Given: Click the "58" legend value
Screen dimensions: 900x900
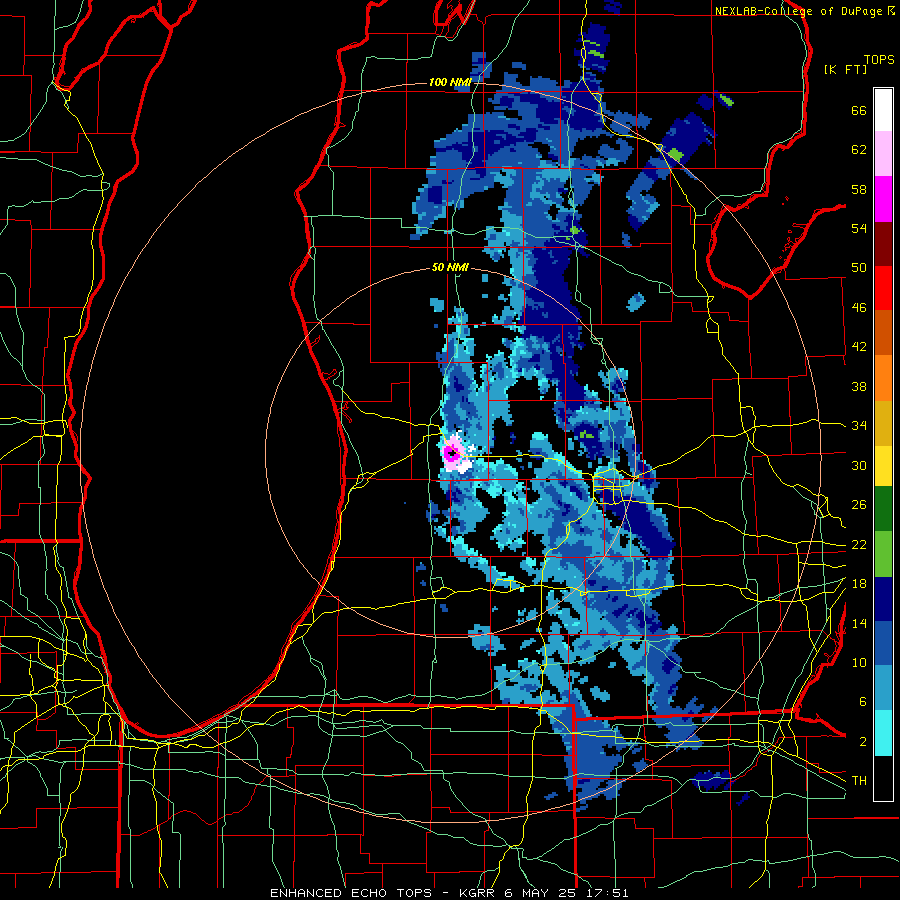Looking at the screenshot, I should pos(859,189).
